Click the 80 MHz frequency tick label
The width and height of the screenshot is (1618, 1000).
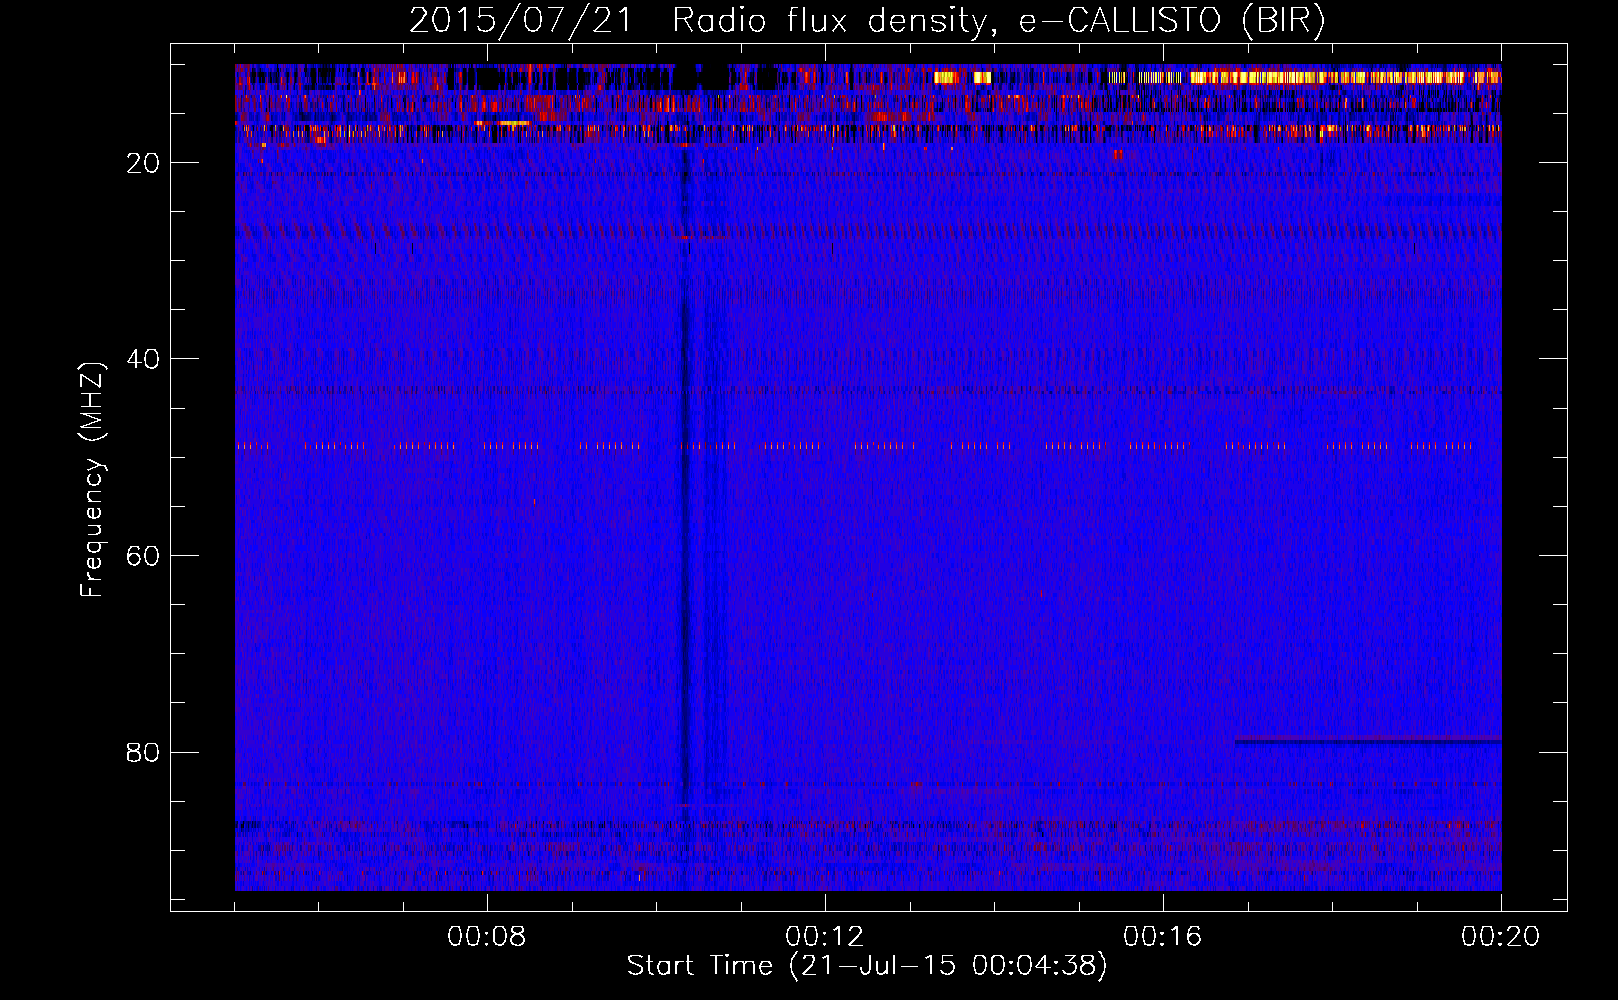pyautogui.click(x=143, y=752)
